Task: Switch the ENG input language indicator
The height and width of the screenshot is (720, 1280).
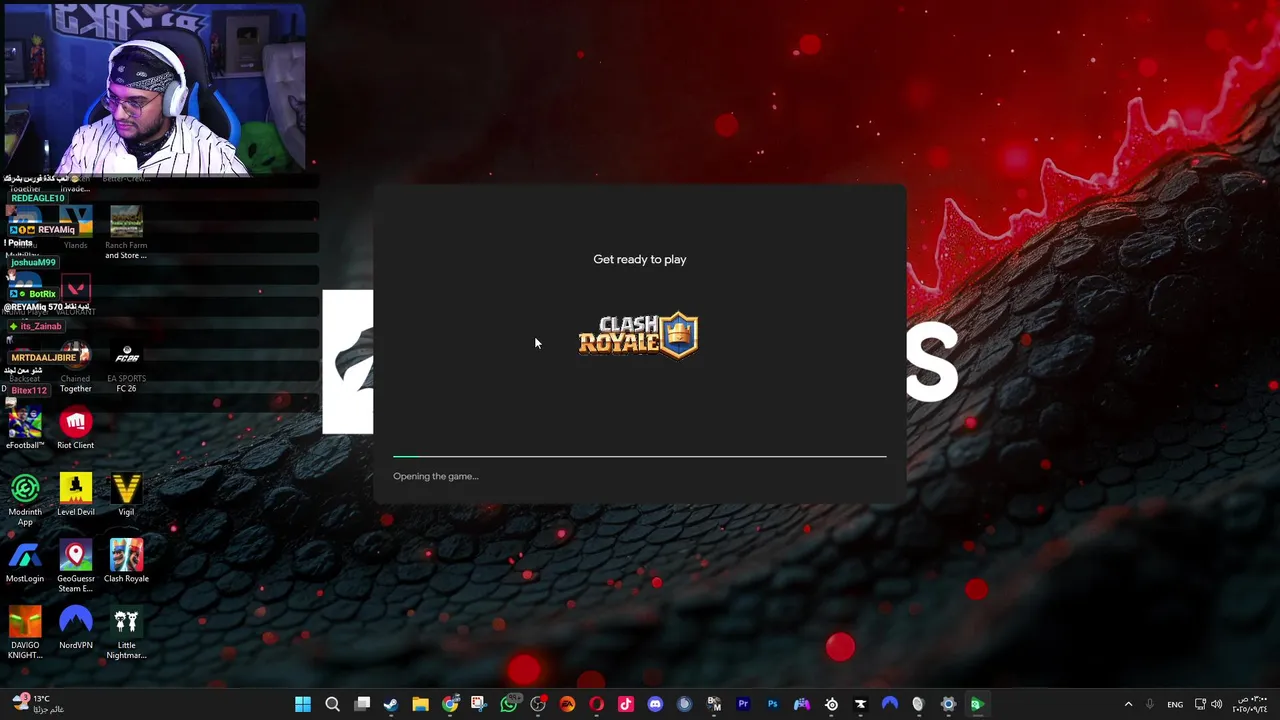Action: [x=1175, y=704]
